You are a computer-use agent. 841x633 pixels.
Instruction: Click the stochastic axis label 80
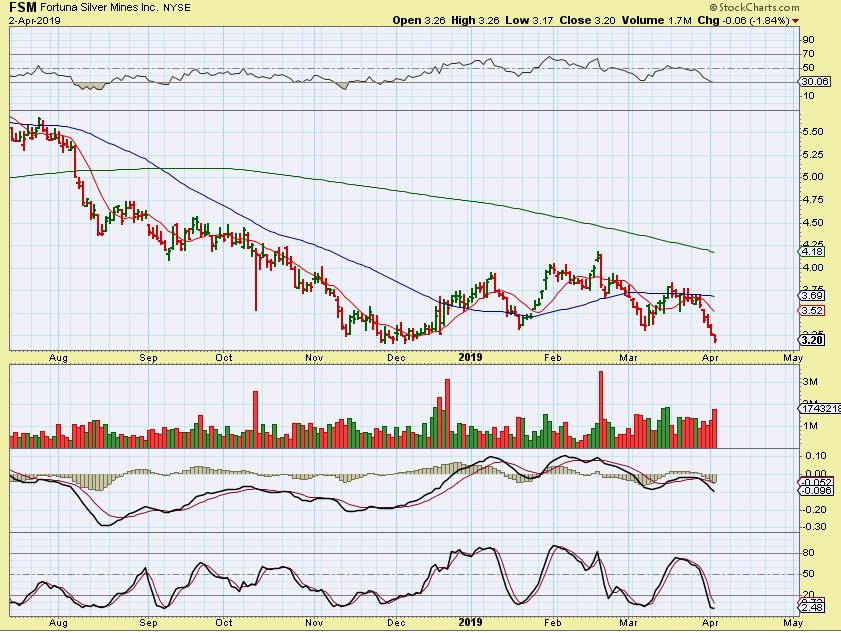tap(808, 553)
